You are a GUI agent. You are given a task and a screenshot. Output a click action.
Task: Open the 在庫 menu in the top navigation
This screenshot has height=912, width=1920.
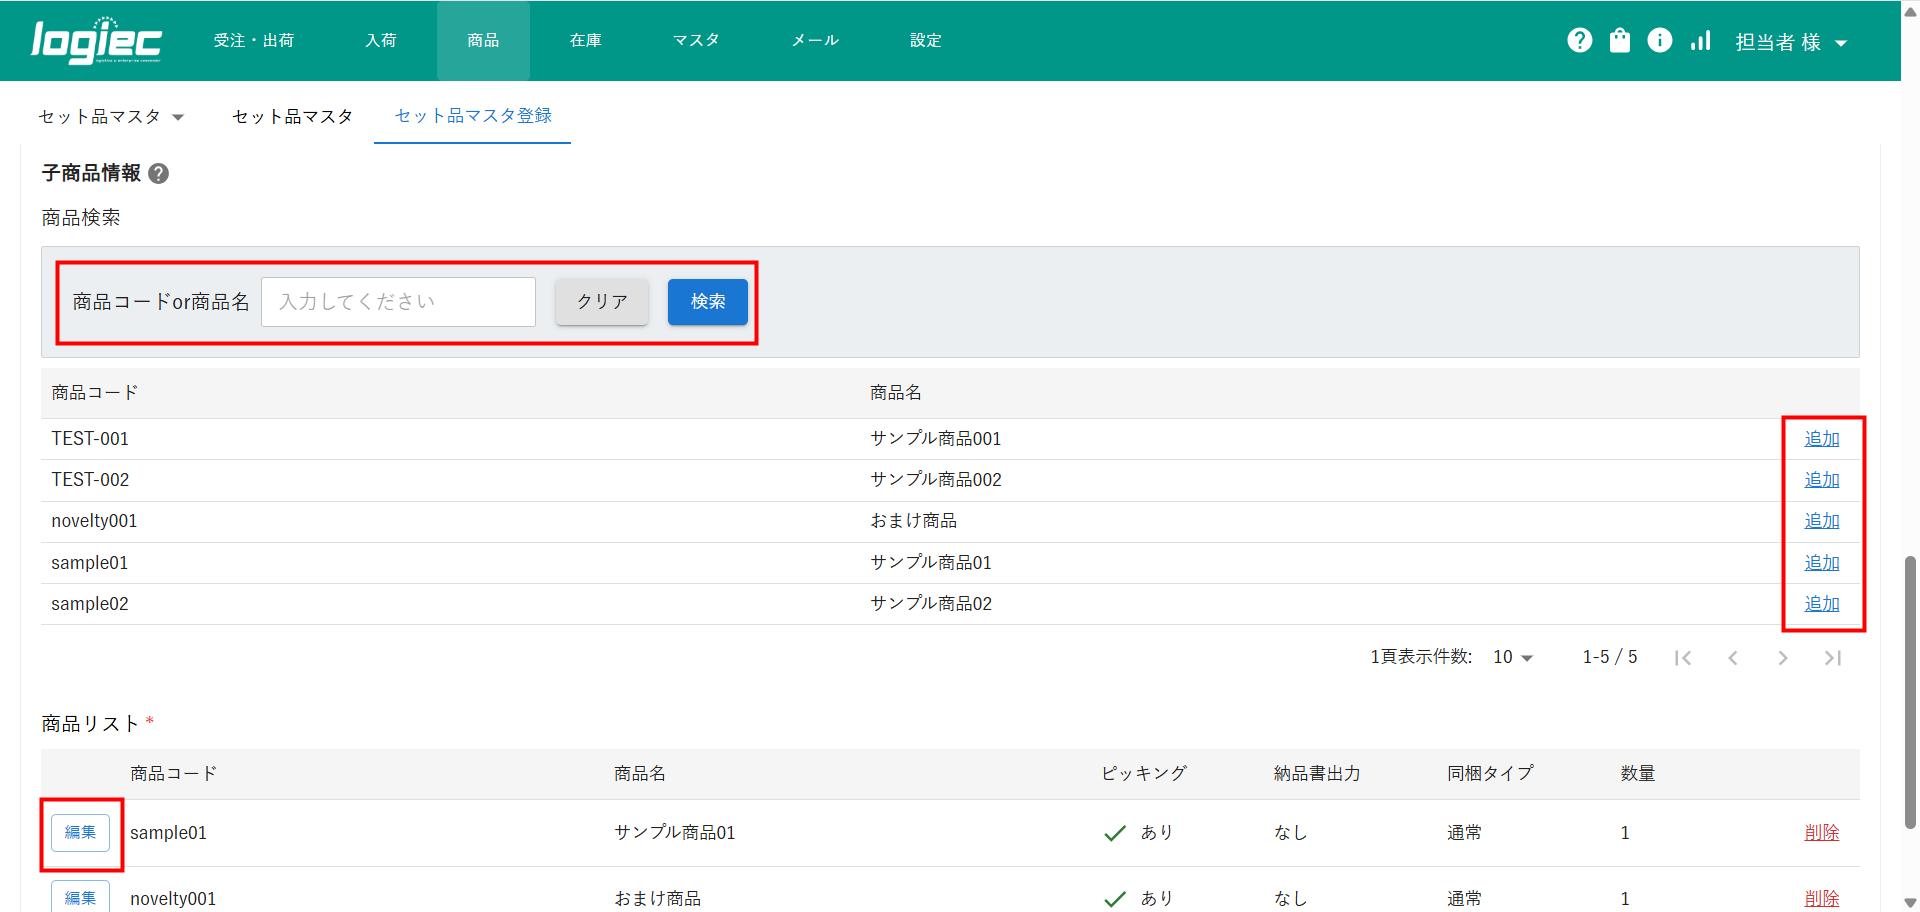(585, 41)
